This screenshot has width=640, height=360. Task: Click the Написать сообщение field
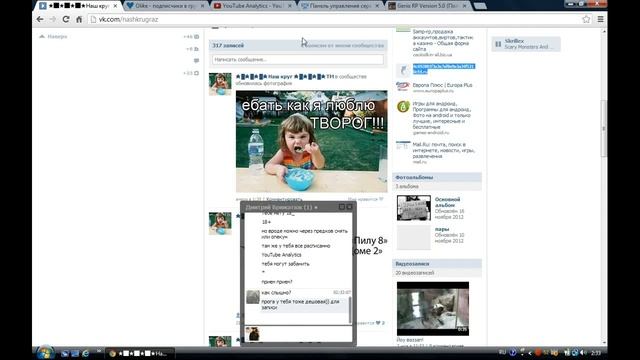coord(298,60)
